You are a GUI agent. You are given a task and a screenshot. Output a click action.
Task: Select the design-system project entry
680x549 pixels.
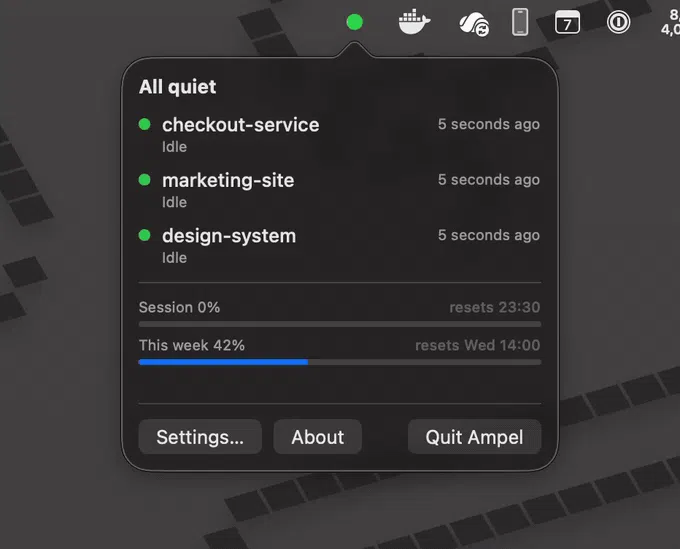[x=340, y=246]
